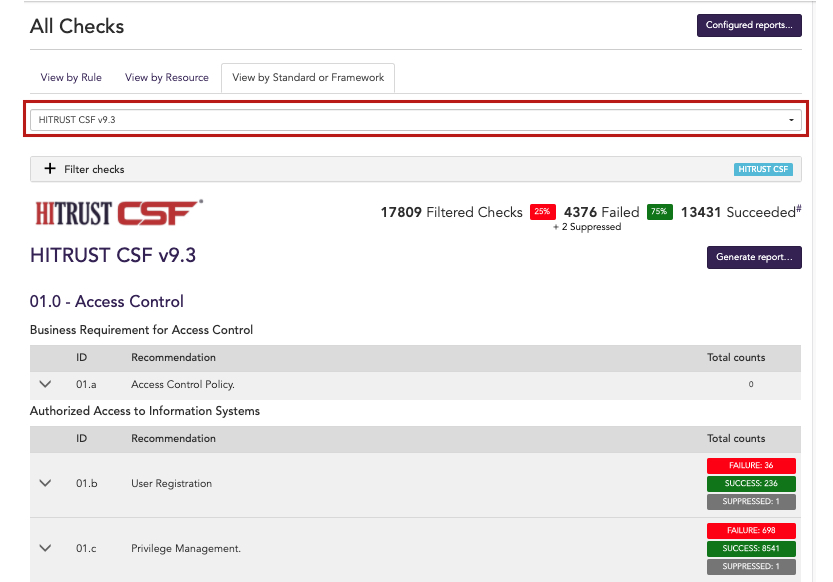Click the 01.b ID cell
This screenshot has height=582, width=833.
pyautogui.click(x=87, y=483)
